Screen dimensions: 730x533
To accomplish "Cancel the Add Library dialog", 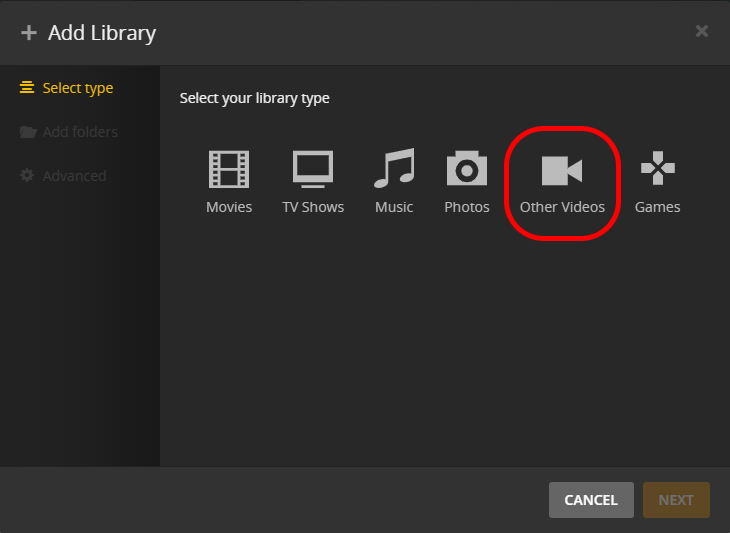I will [x=591, y=500].
